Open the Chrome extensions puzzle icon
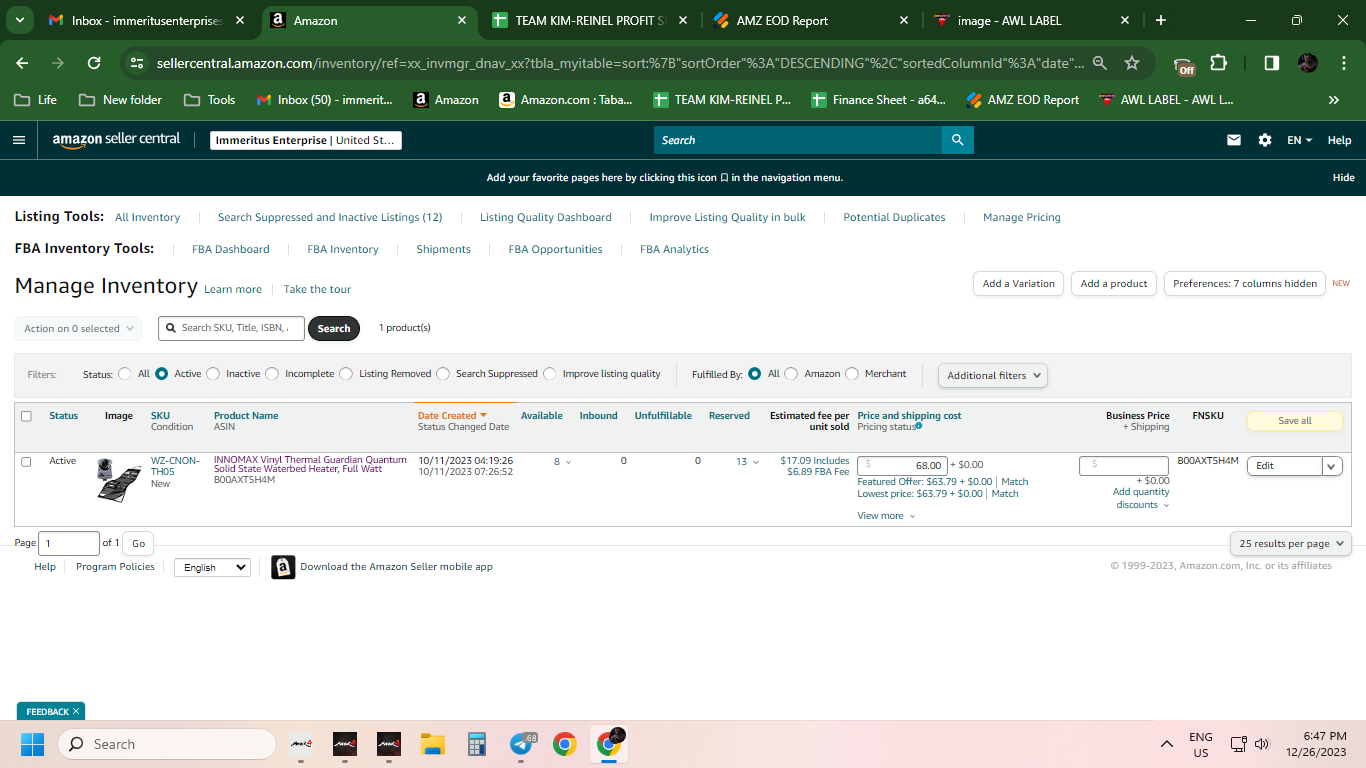 point(1218,63)
